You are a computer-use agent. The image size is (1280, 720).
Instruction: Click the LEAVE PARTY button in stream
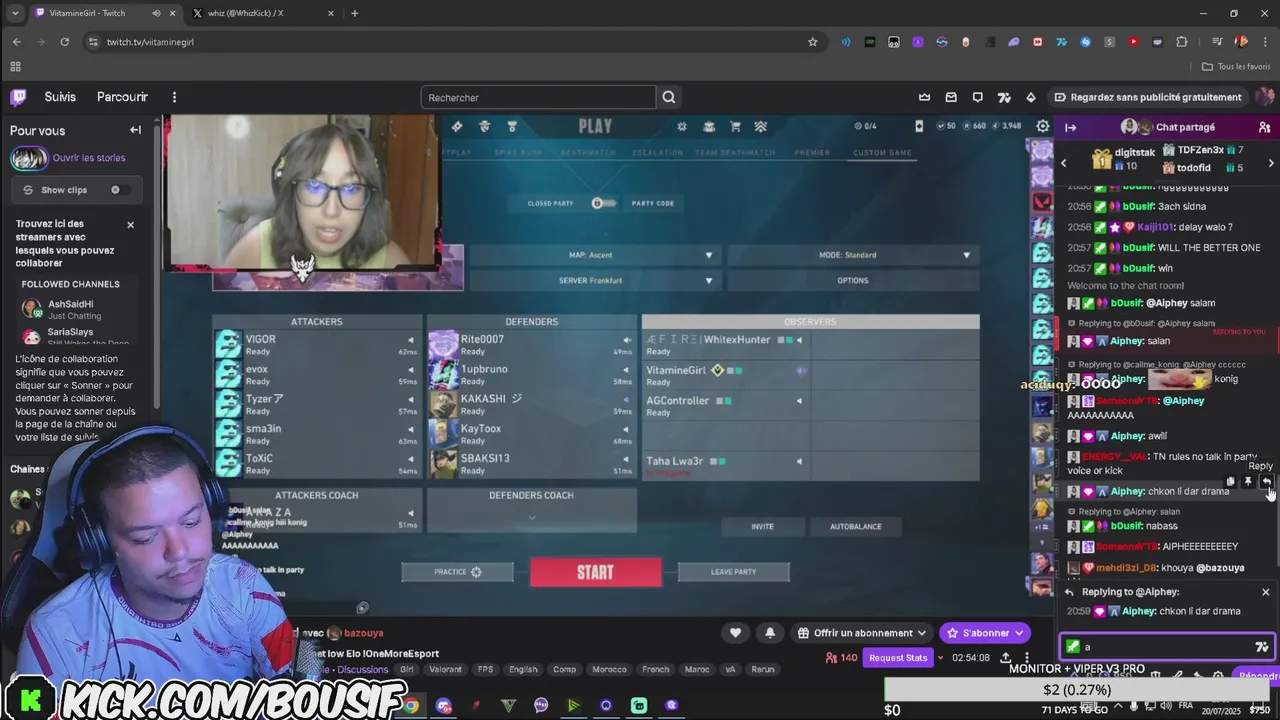click(x=733, y=572)
